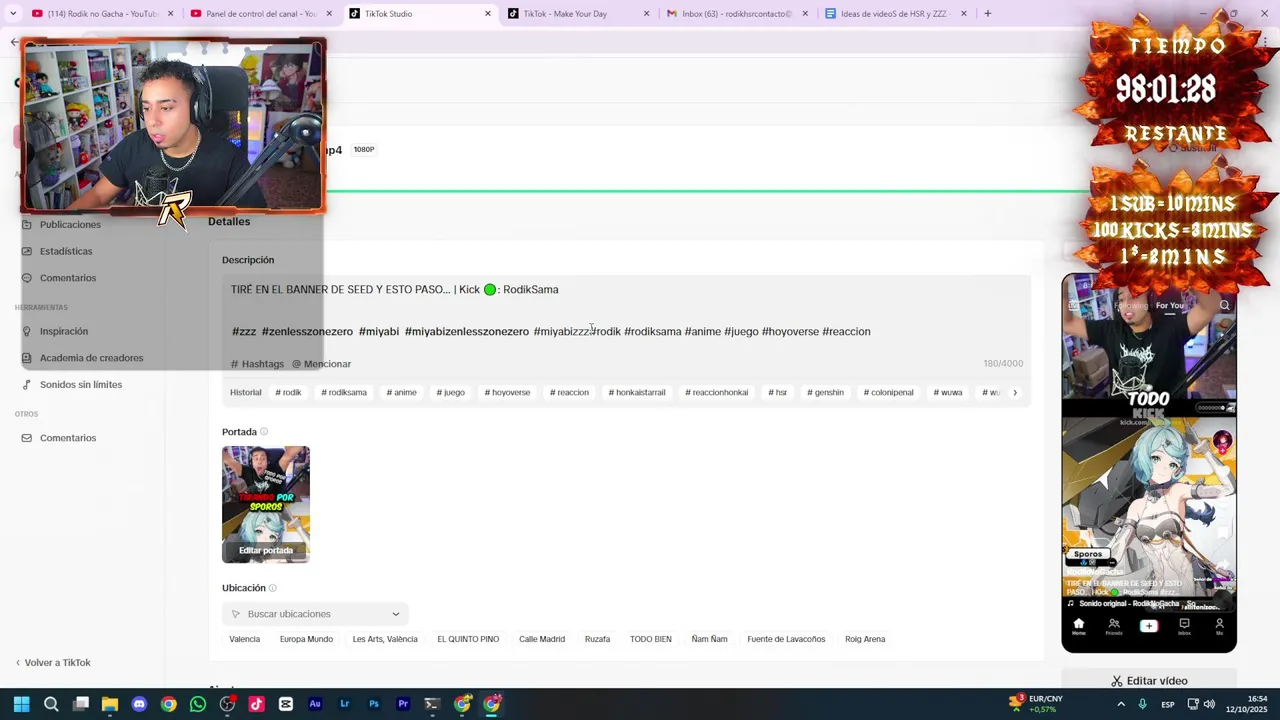The width and height of the screenshot is (1280, 720).
Task: Open the TikTok - Make Your Day tab
Action: coord(578,14)
